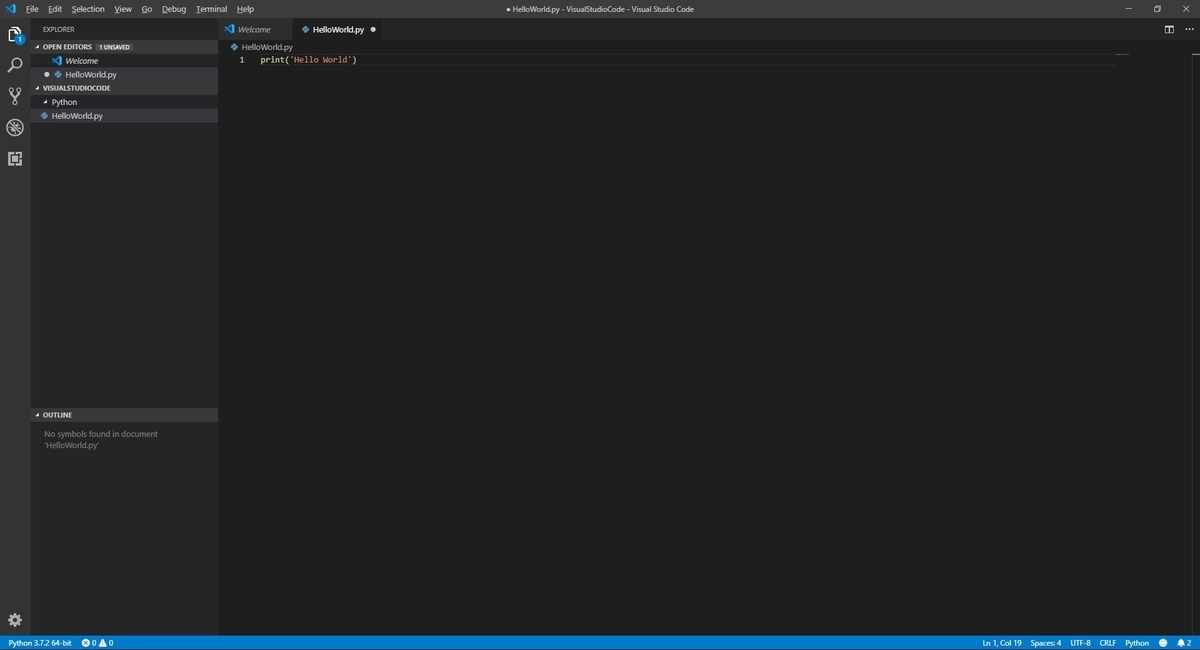Viewport: 1200px width, 650px height.
Task: Switch to the Welcome tab
Action: coord(255,29)
